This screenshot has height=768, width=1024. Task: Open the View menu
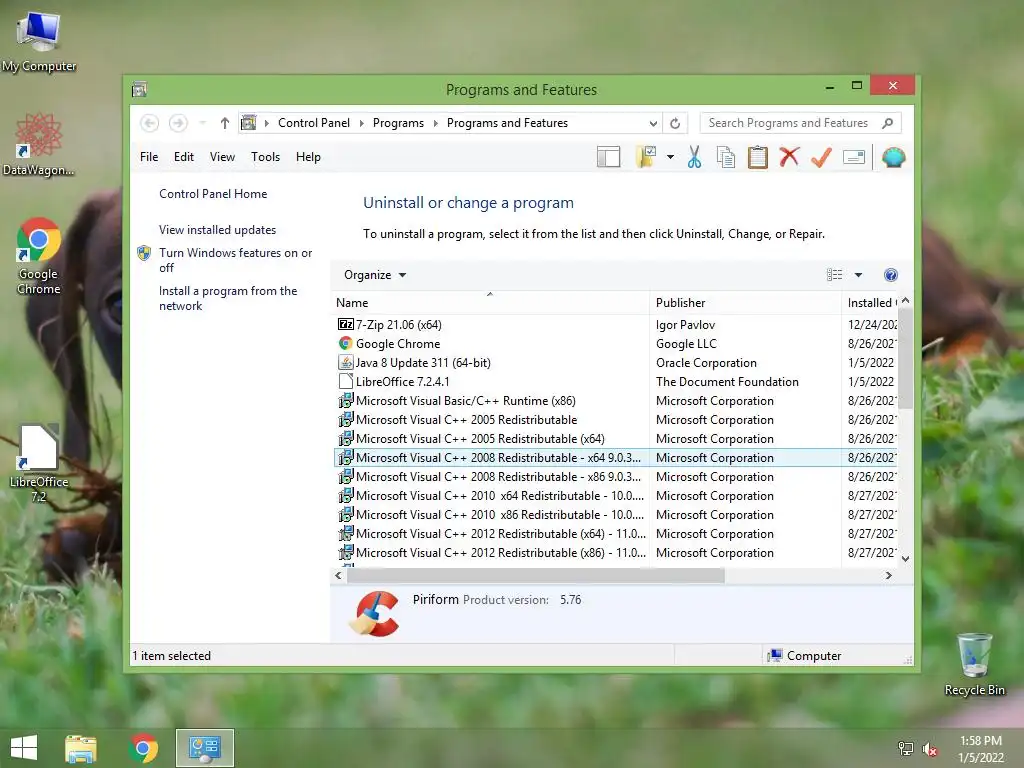point(222,157)
